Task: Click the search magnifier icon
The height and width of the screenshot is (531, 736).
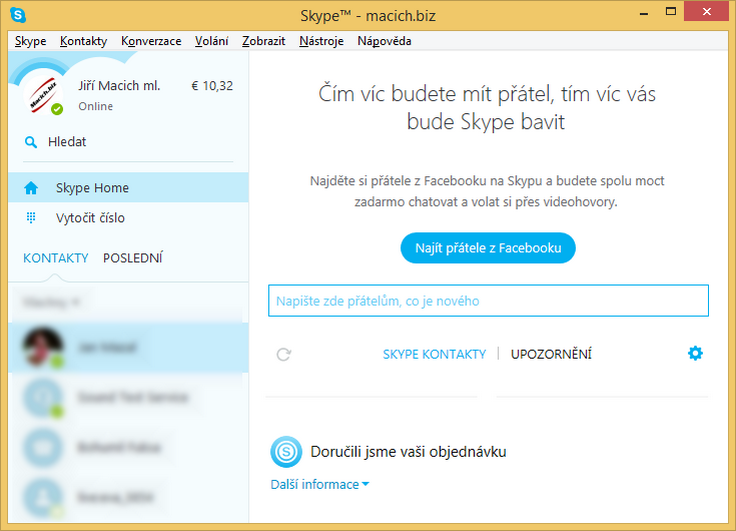Action: (x=31, y=143)
